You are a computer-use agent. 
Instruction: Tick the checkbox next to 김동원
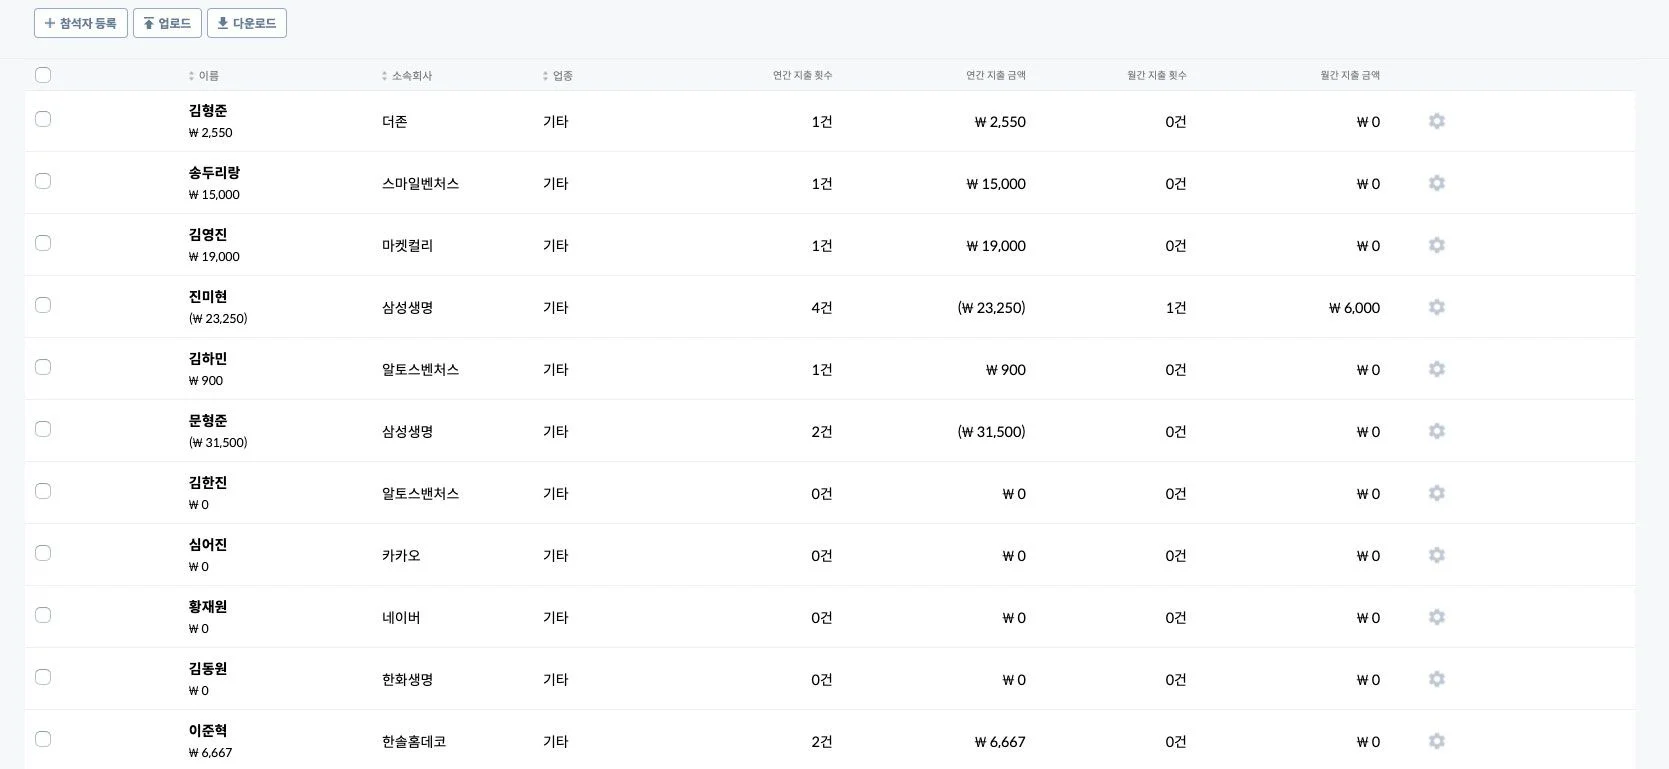pos(43,677)
